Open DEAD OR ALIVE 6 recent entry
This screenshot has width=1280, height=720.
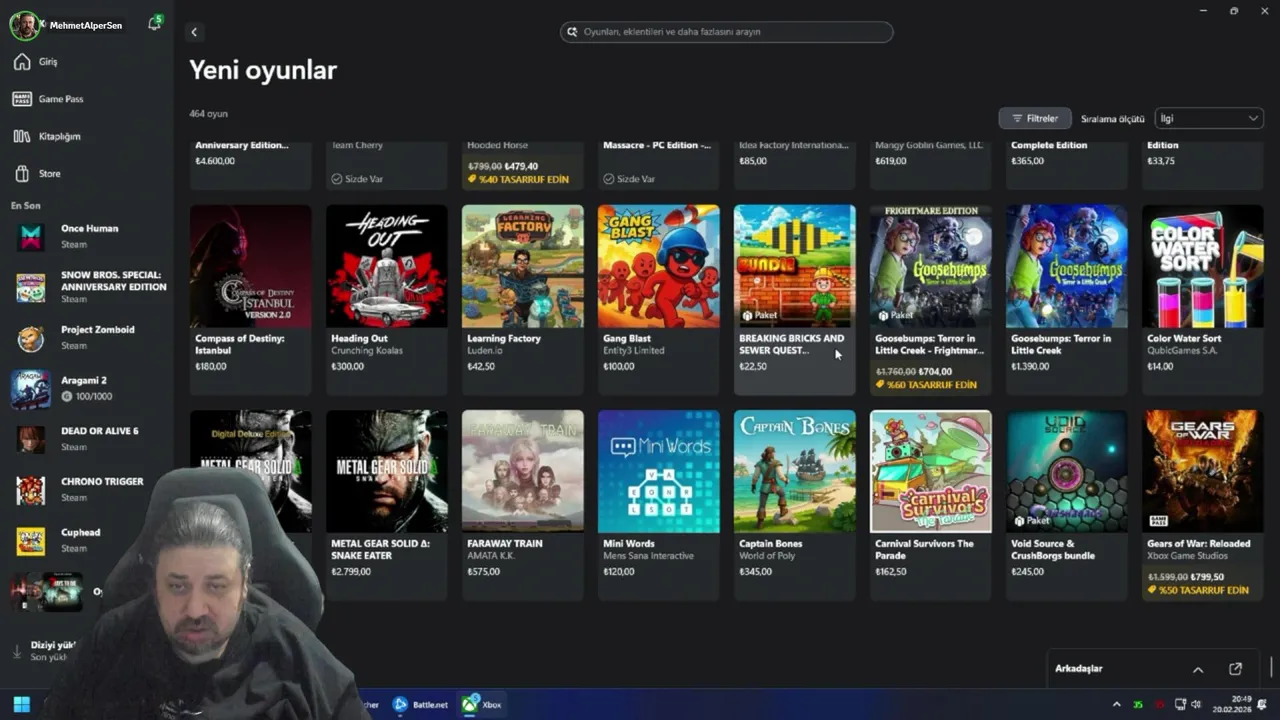click(x=87, y=439)
